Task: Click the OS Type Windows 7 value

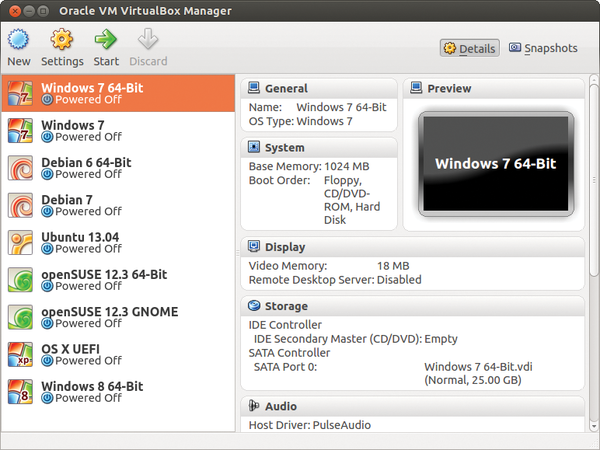Action: (324, 121)
